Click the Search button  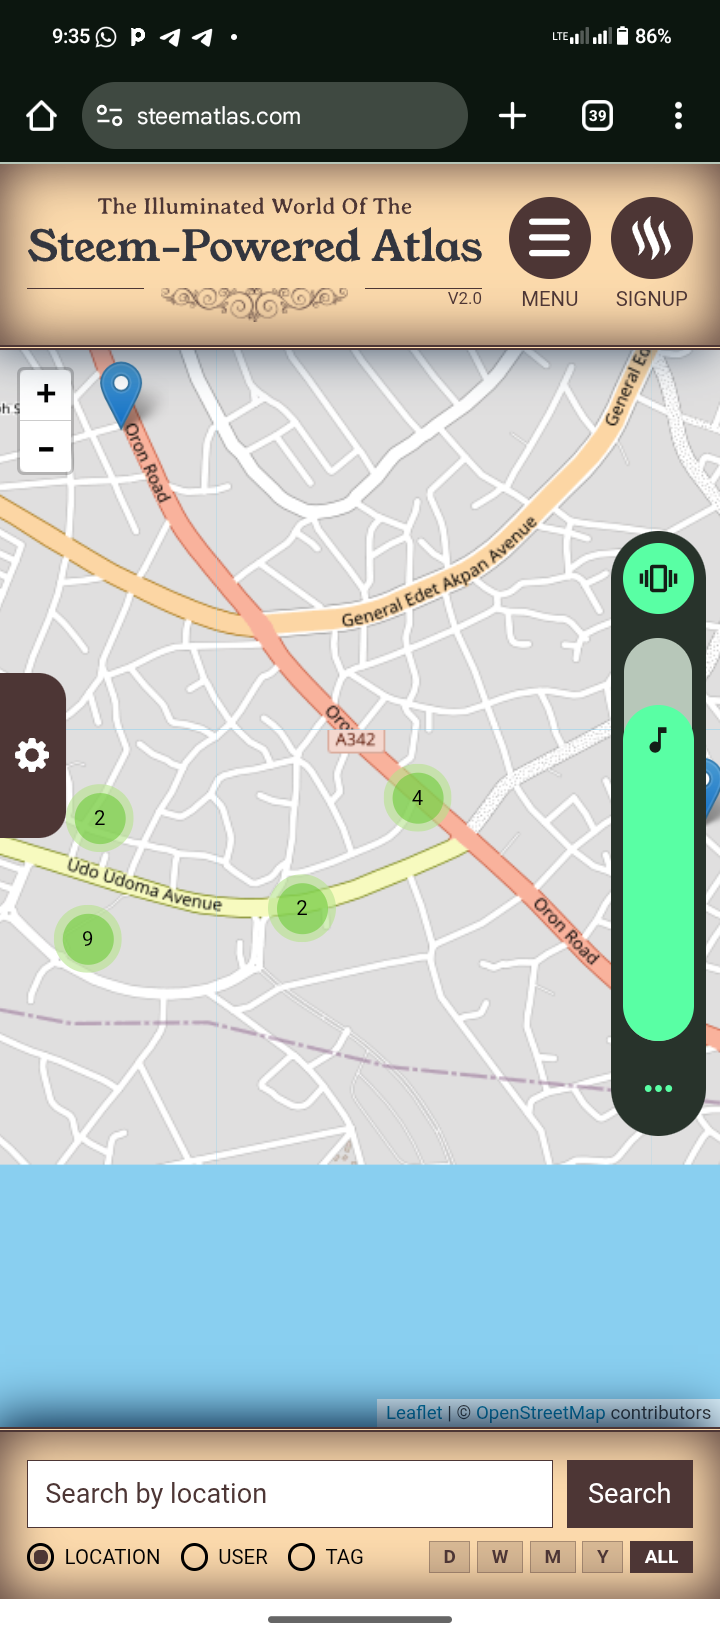(x=630, y=1494)
